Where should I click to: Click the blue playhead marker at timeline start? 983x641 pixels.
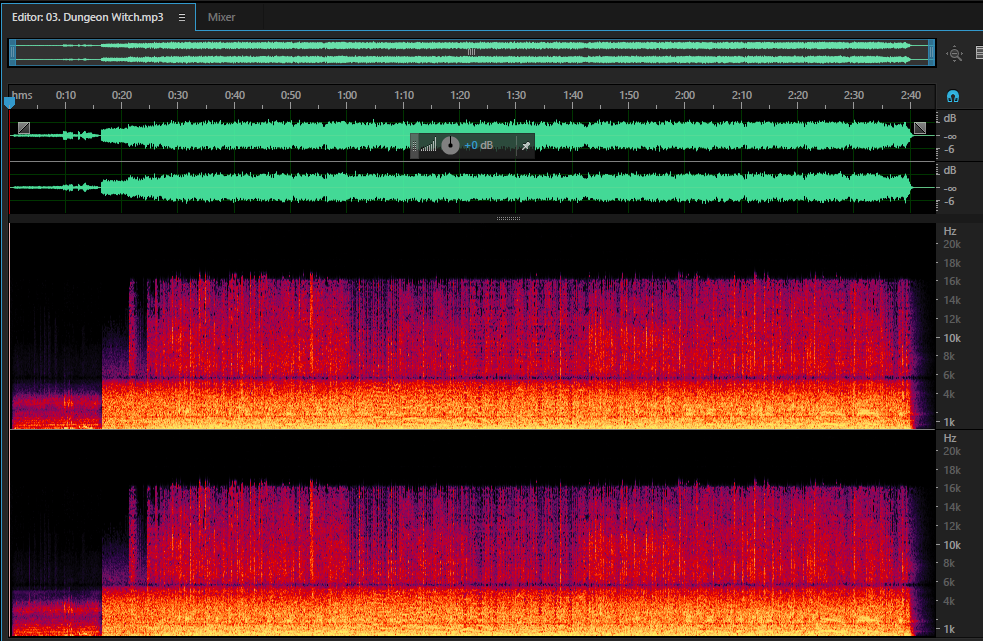tap(9, 102)
